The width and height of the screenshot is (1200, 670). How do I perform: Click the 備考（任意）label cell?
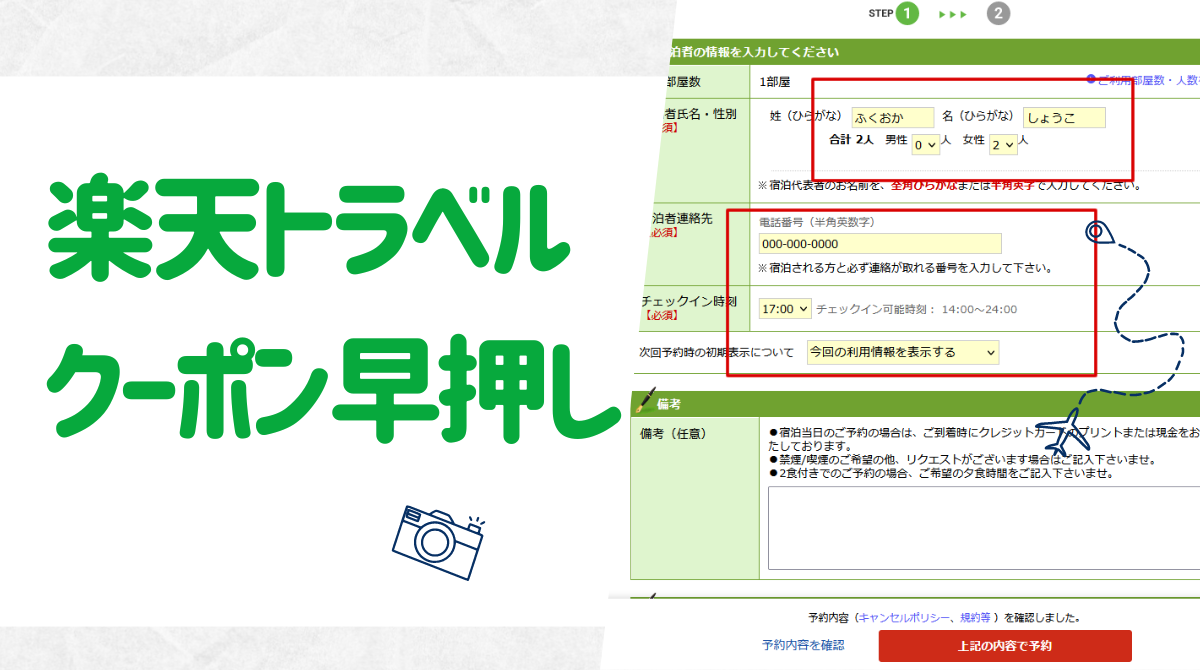pos(694,499)
